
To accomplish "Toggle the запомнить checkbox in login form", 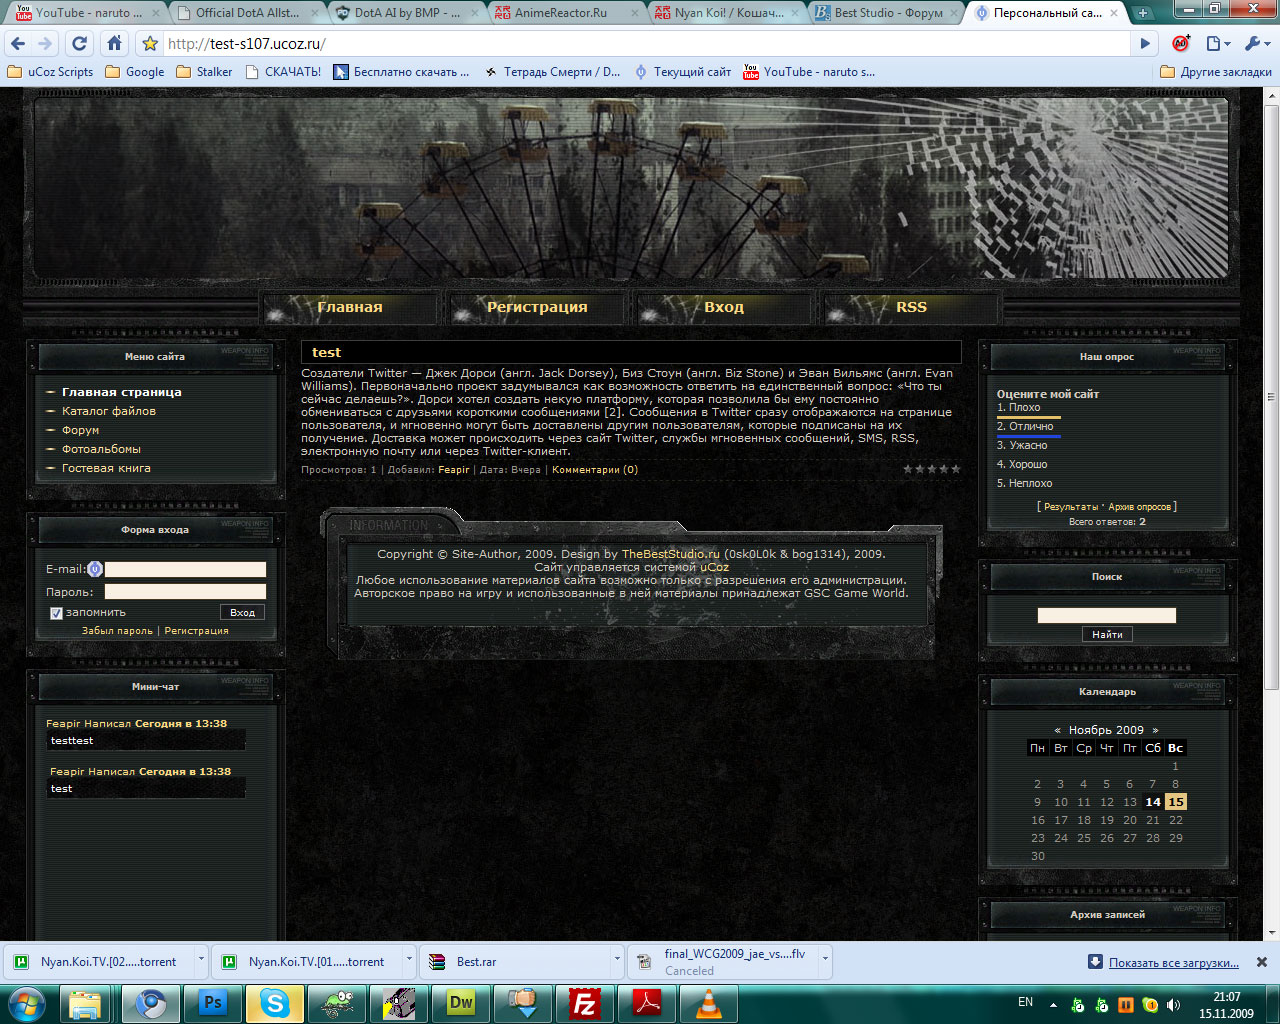I will (56, 613).
